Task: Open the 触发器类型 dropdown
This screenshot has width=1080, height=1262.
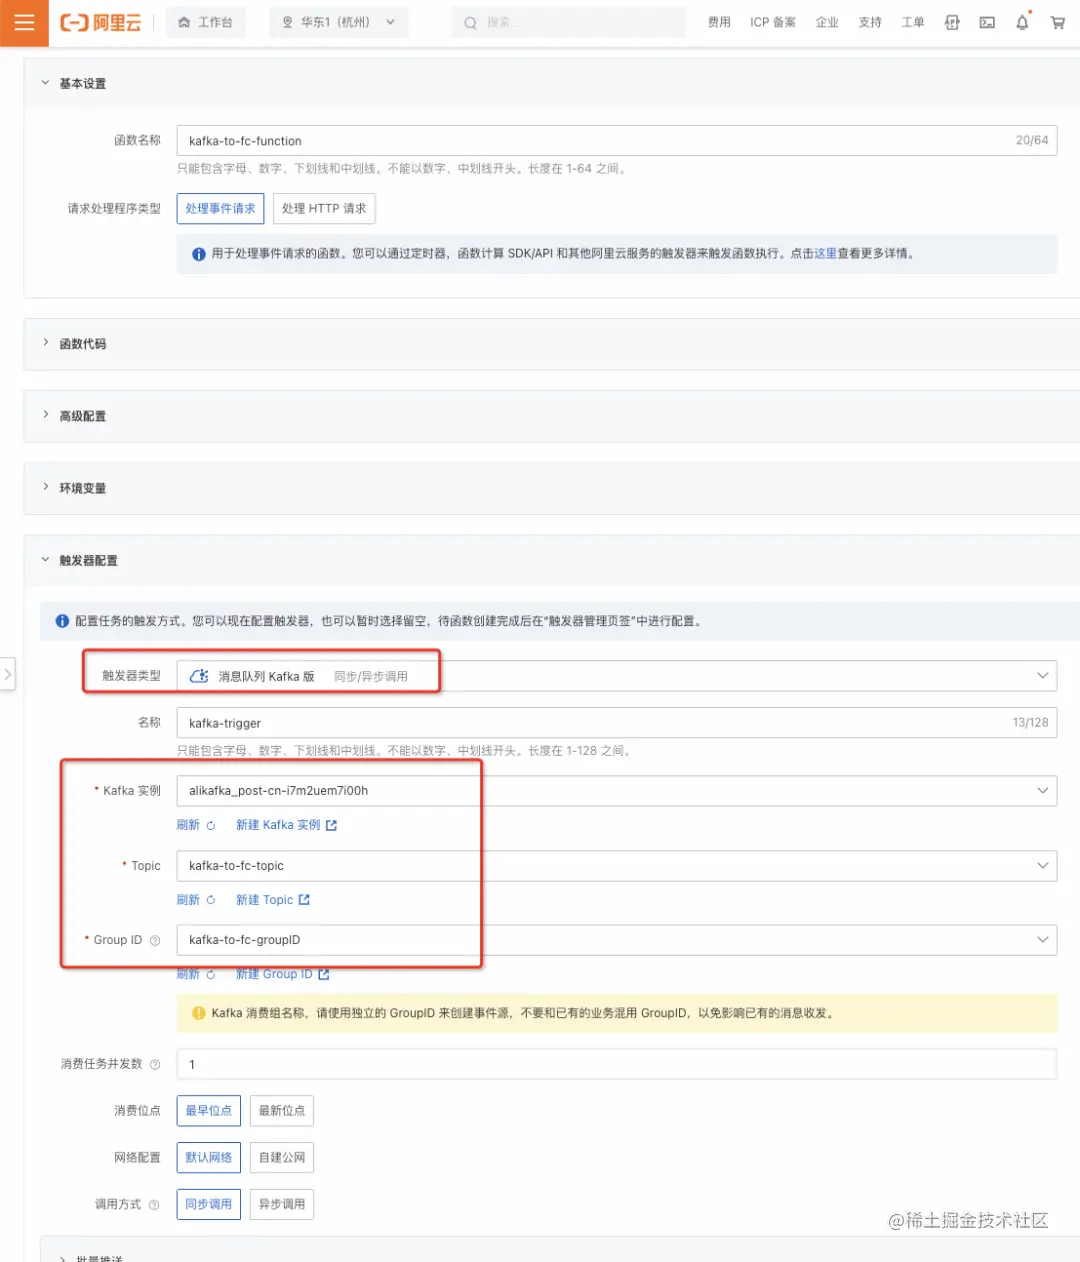Action: (x=616, y=676)
